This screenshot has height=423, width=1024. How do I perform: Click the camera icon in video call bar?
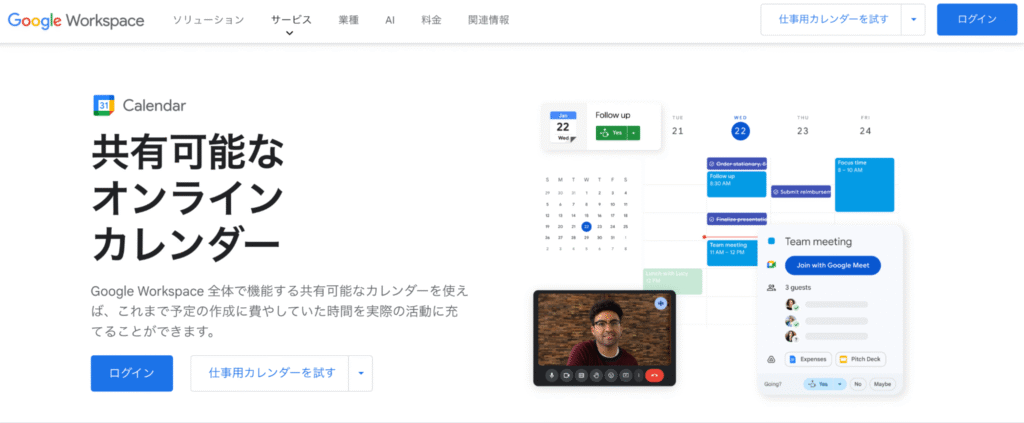click(x=566, y=375)
